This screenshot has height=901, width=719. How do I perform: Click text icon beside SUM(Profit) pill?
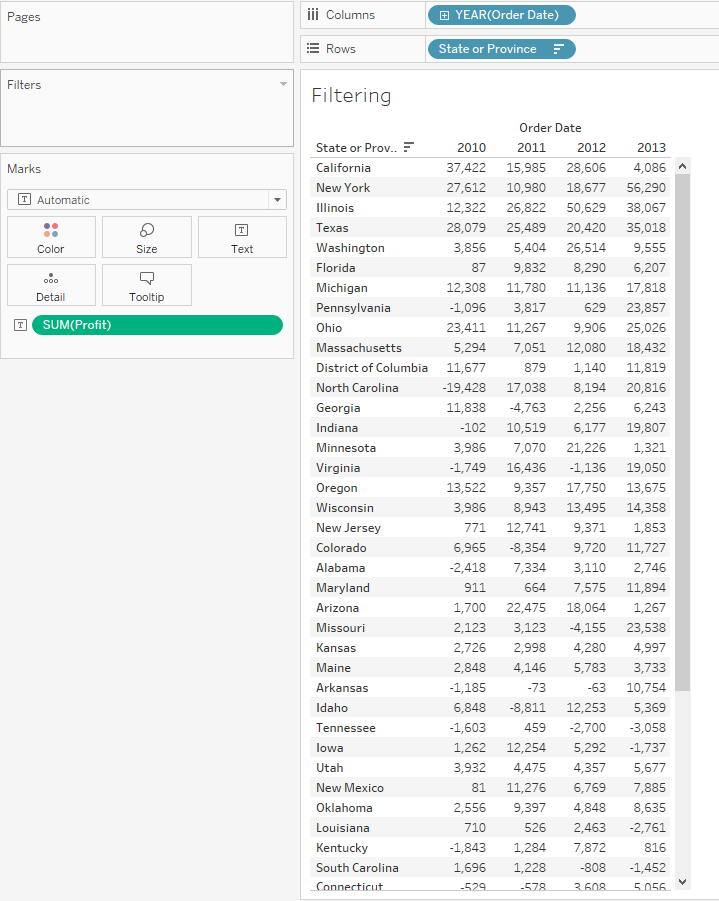[21, 325]
